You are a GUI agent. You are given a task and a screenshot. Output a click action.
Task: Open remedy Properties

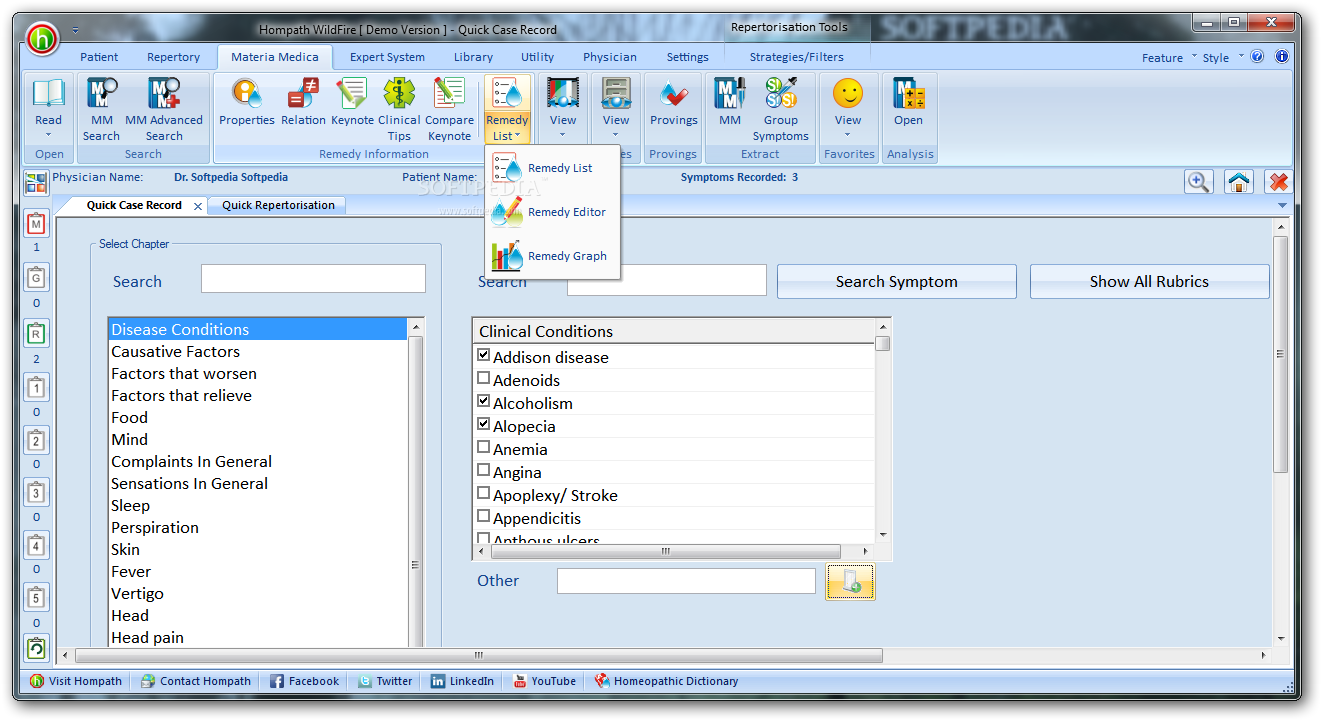click(247, 102)
